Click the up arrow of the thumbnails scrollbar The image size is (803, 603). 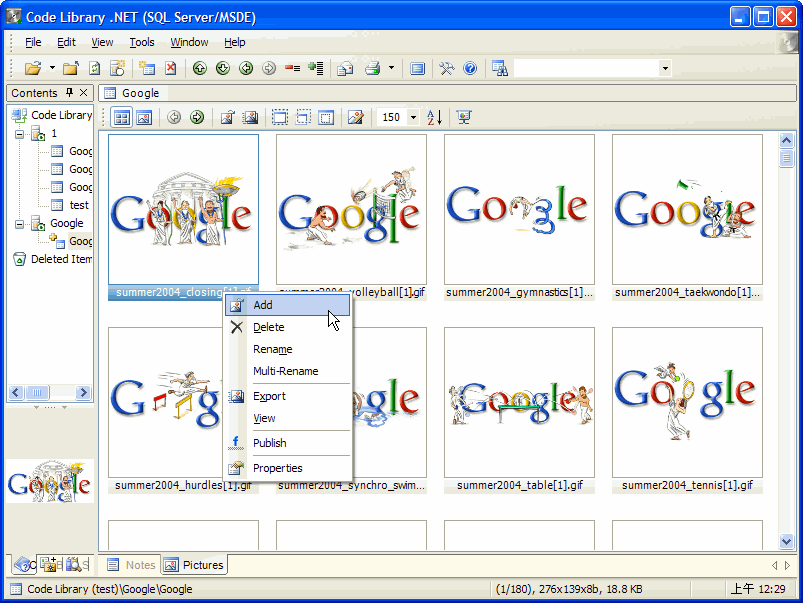point(786,140)
